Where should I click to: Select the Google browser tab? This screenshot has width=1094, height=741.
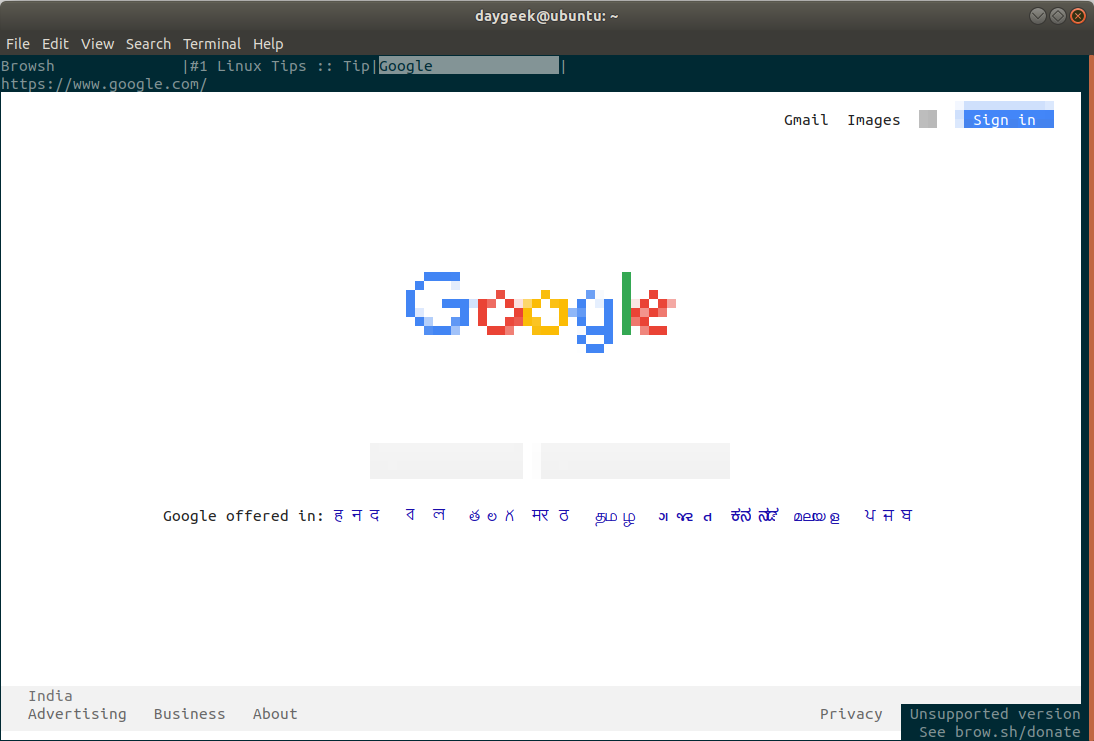[x=469, y=66]
